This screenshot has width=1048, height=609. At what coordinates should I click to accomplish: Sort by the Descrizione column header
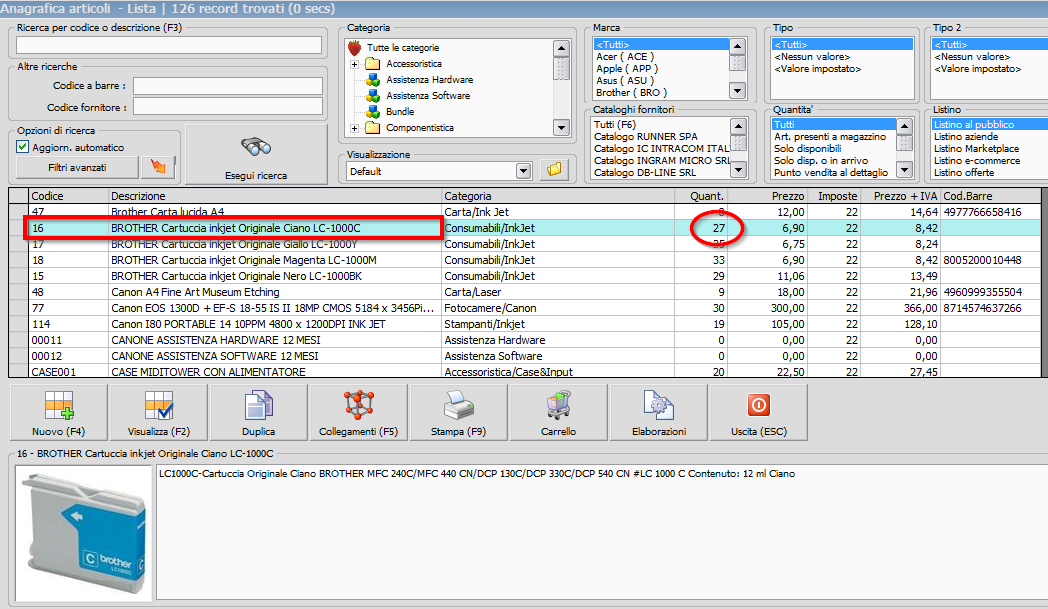pyautogui.click(x=275, y=196)
